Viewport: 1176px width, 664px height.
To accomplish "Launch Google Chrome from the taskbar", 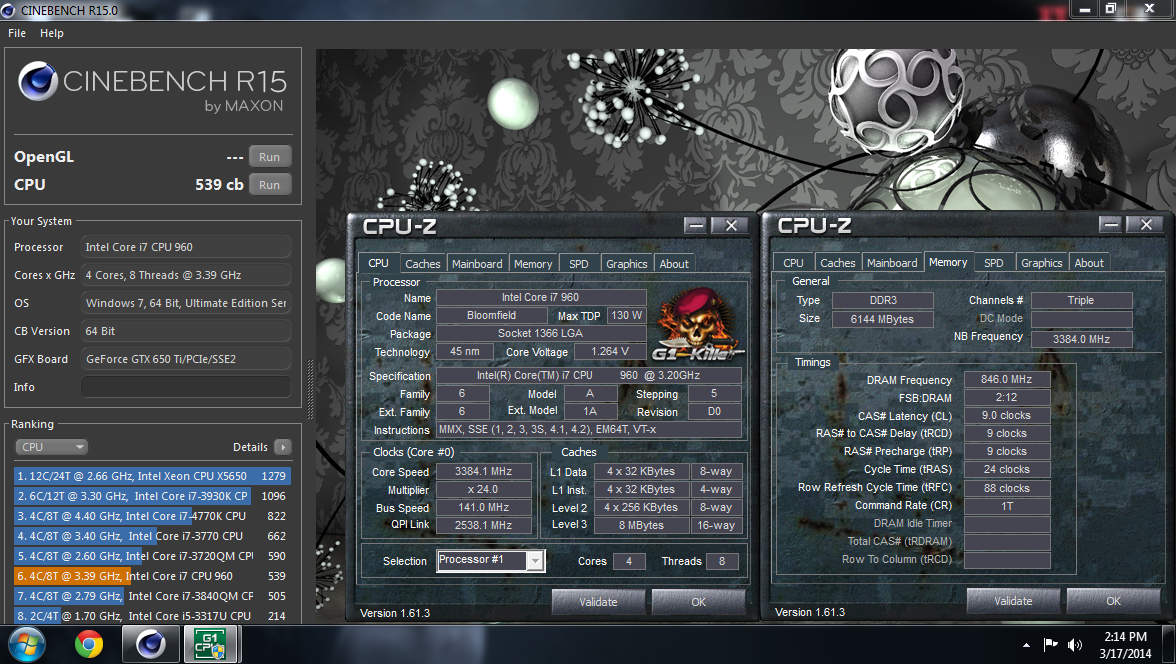I will 89,644.
